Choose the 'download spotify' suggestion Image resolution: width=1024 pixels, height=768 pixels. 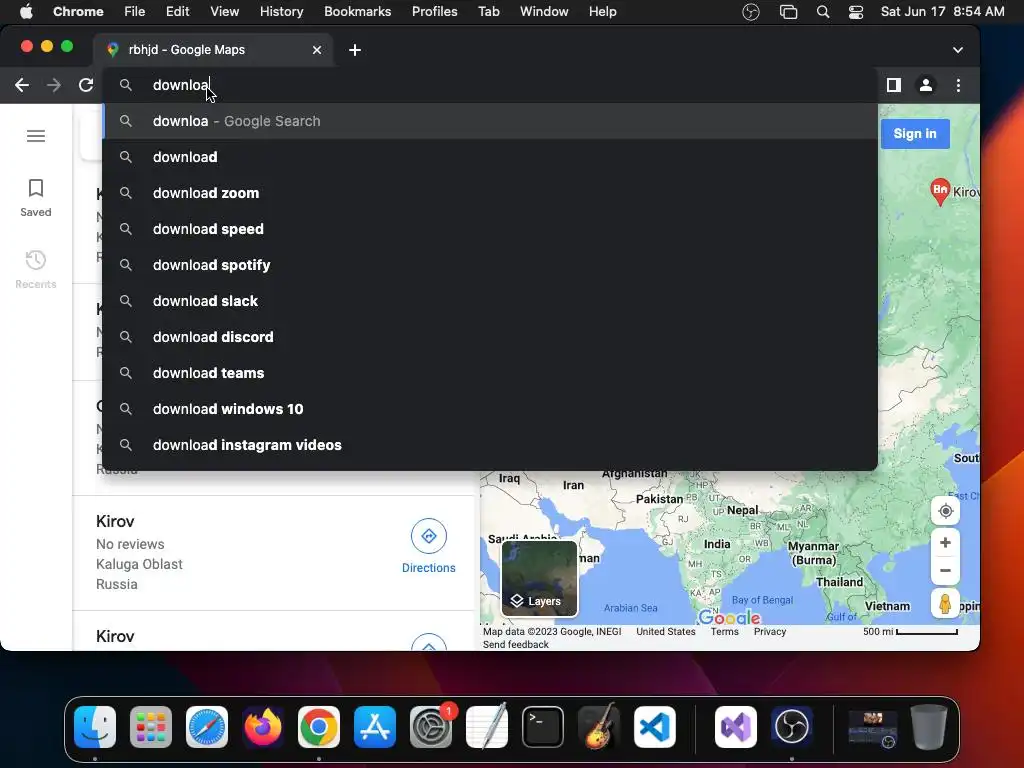490,264
